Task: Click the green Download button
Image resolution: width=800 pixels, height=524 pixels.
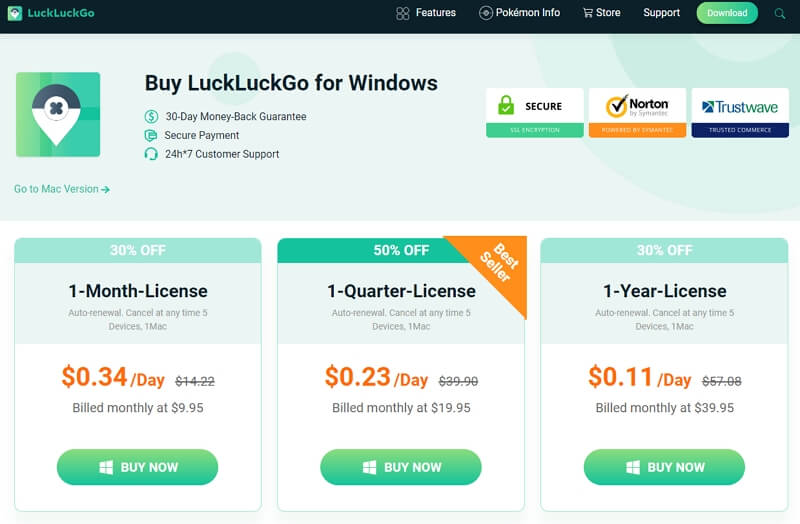Action: coord(727,13)
